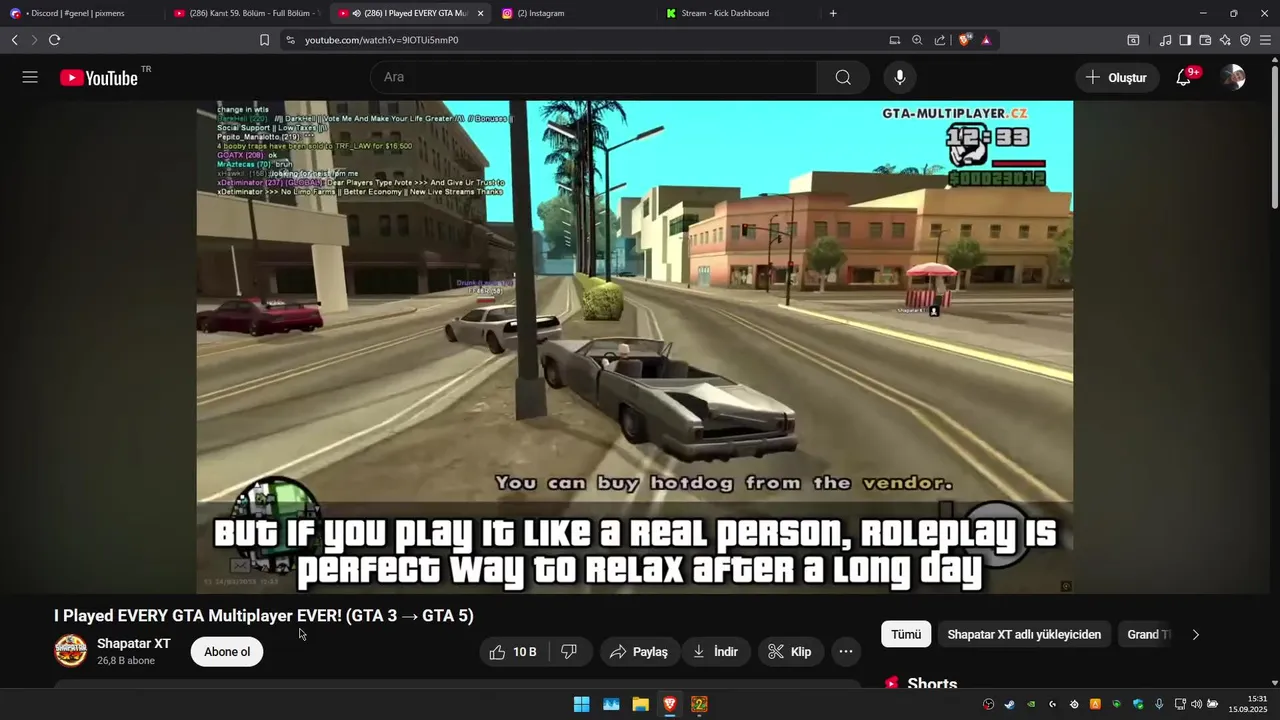Open the Brave Wallet icon

(1205, 40)
